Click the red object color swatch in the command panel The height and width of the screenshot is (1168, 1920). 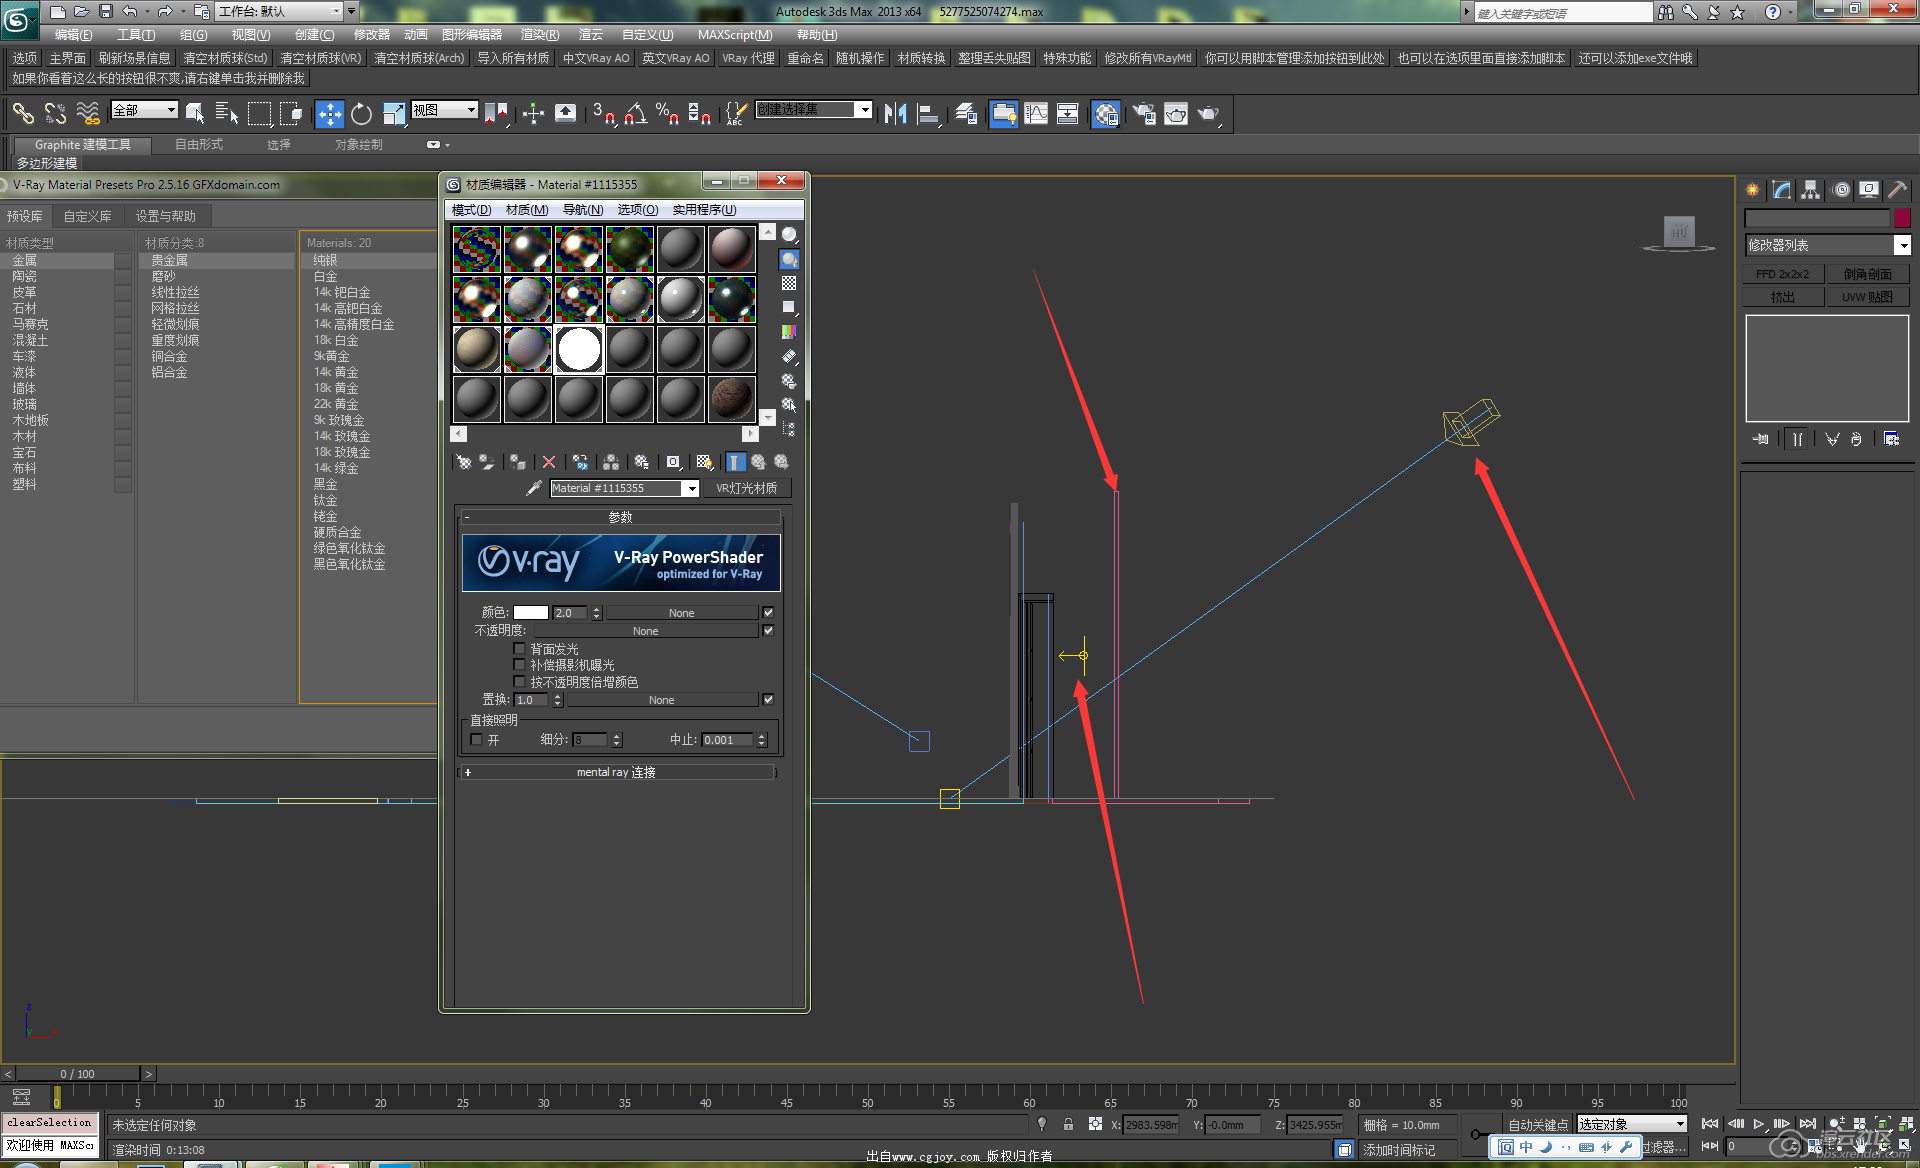(x=1902, y=218)
